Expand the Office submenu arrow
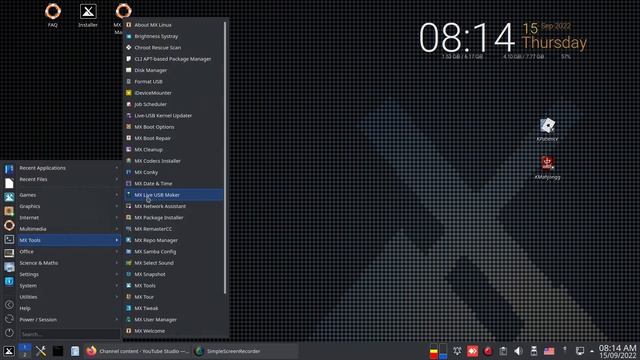Image resolution: width=640 pixels, height=360 pixels. coord(117,251)
